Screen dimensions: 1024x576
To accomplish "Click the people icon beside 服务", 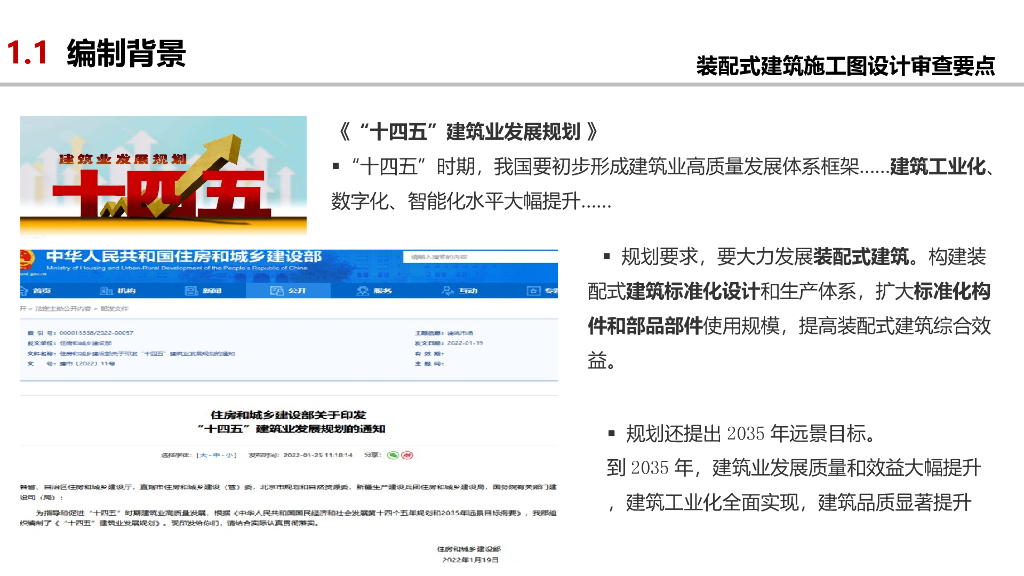I will (363, 291).
